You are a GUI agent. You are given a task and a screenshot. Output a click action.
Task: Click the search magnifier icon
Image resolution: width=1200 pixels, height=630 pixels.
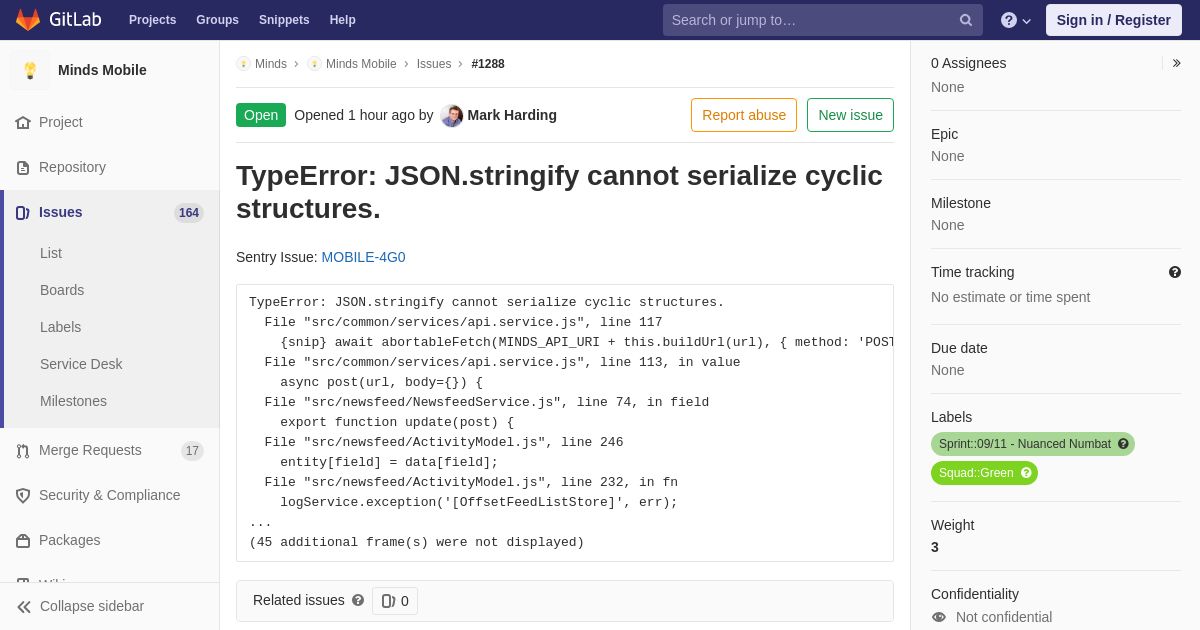966,20
